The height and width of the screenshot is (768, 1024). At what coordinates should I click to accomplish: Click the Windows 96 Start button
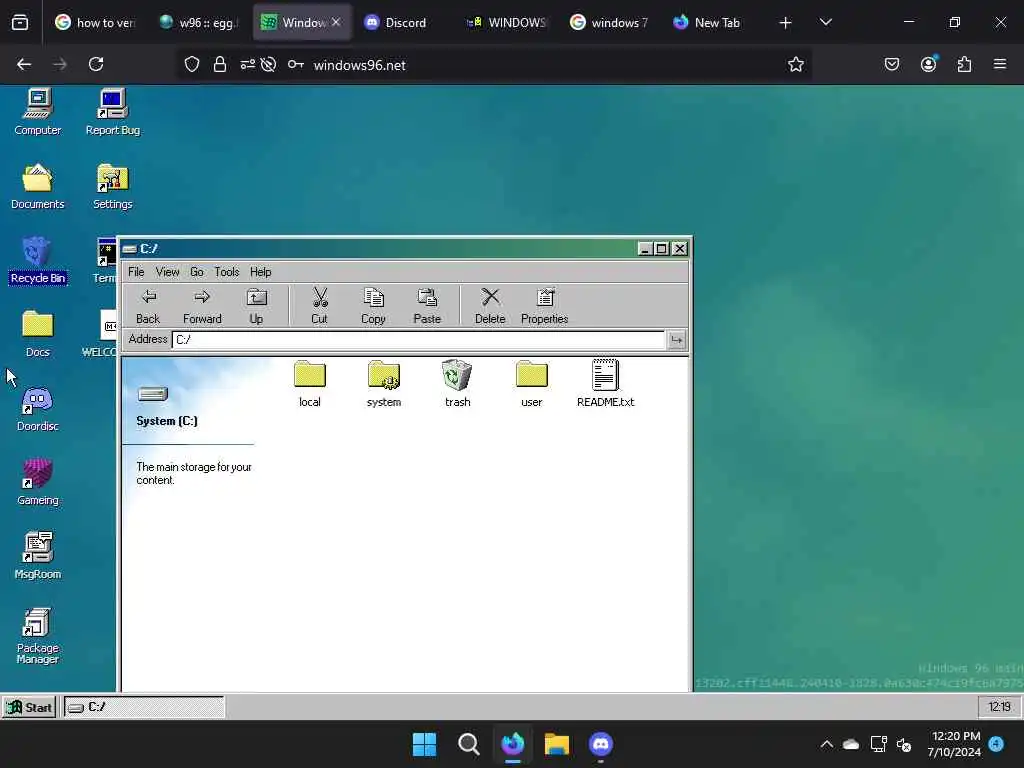pyautogui.click(x=29, y=707)
